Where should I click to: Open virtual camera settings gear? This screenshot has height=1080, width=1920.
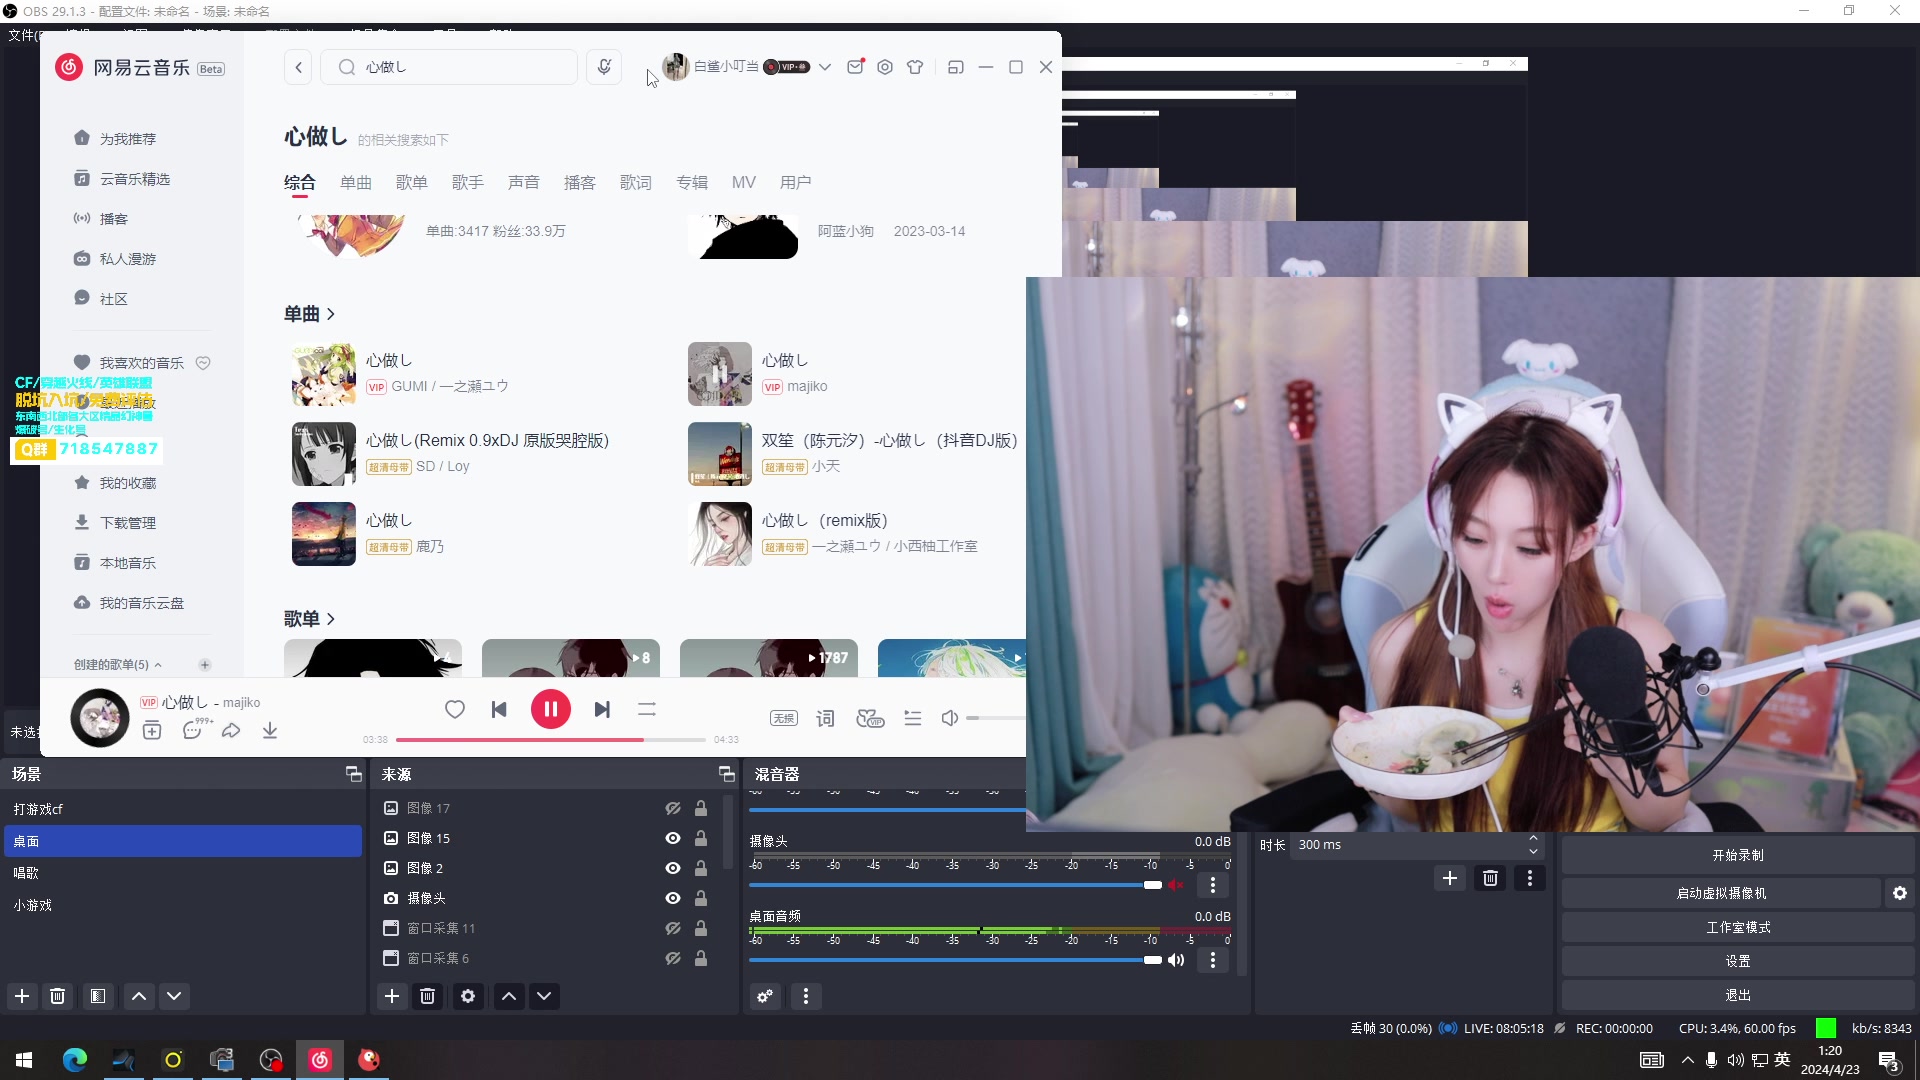click(1900, 893)
